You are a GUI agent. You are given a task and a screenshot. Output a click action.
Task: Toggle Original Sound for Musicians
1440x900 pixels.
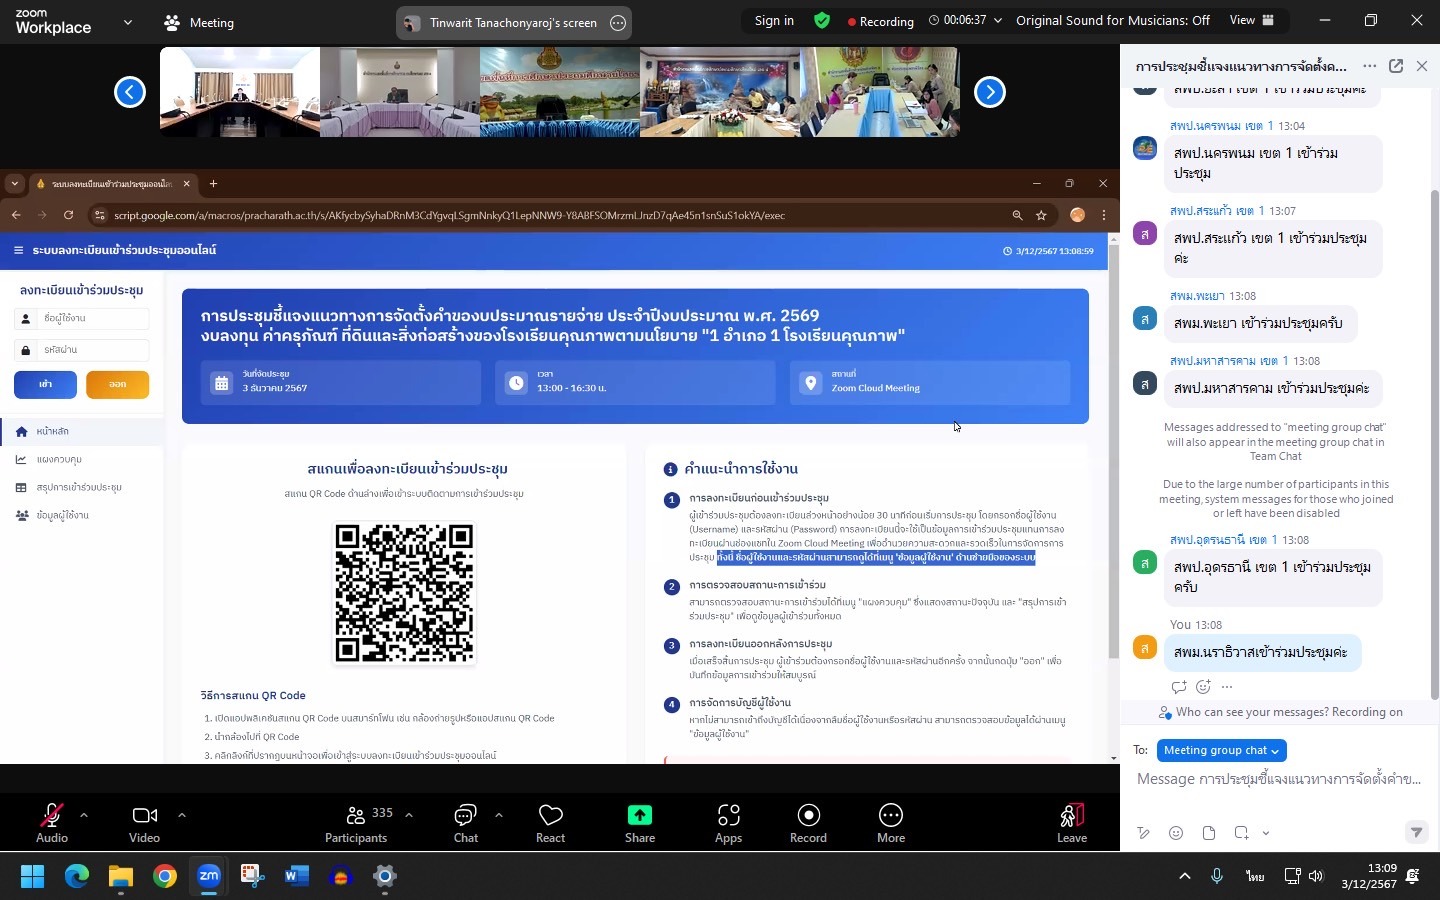tap(1113, 20)
